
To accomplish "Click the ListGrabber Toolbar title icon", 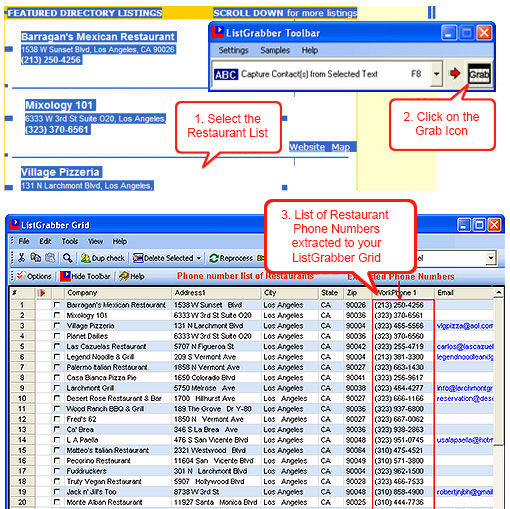I will (x=218, y=32).
